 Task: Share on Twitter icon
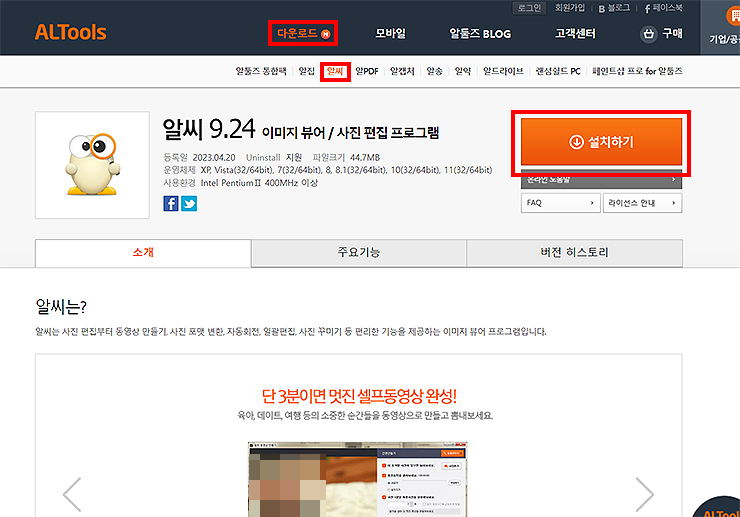point(189,203)
